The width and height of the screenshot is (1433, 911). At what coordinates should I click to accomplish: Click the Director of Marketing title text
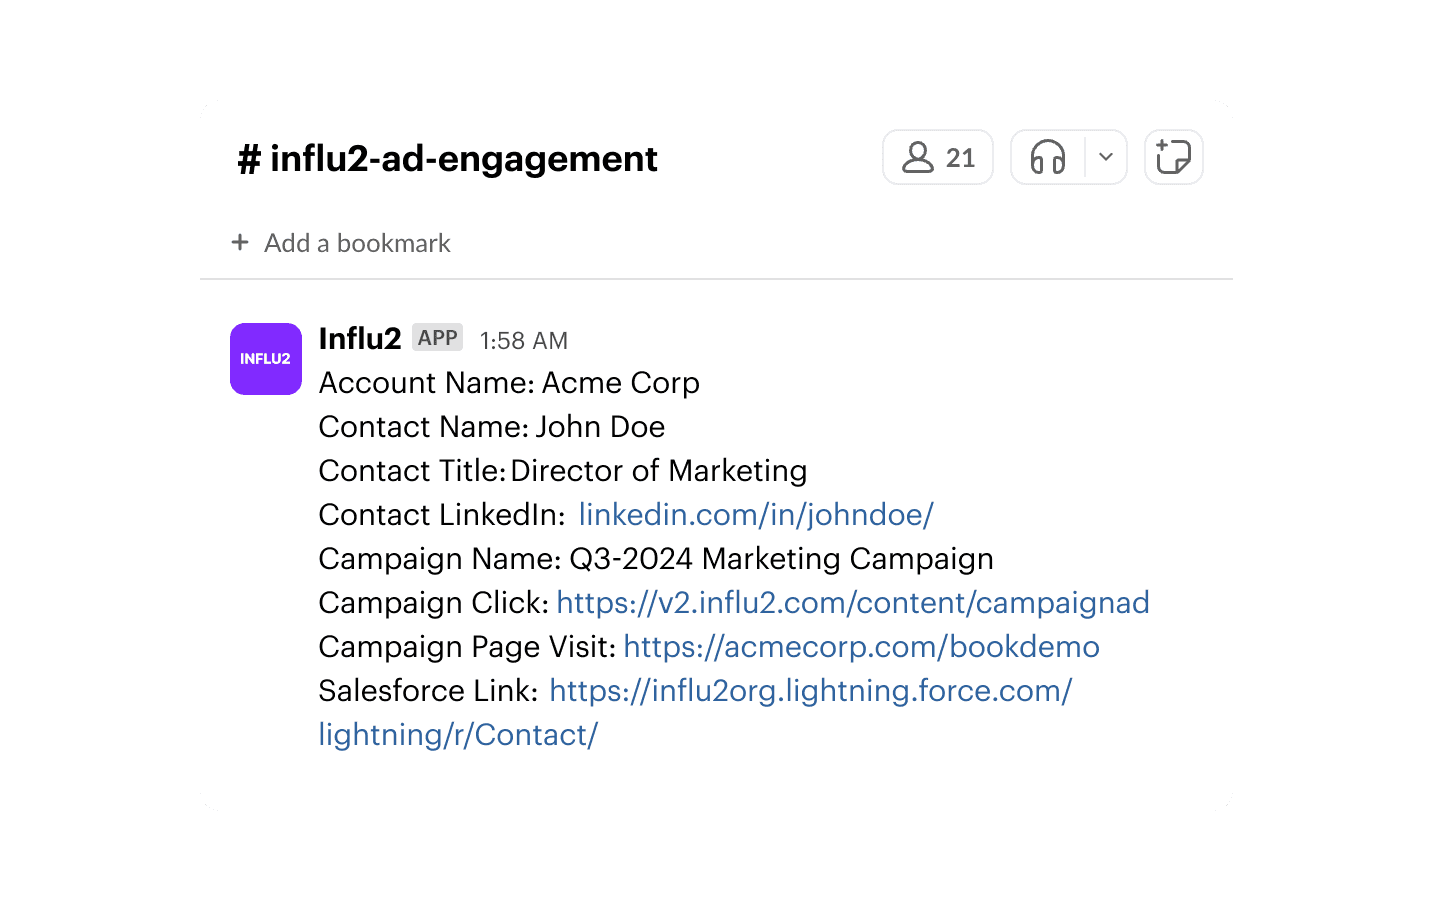point(658,471)
